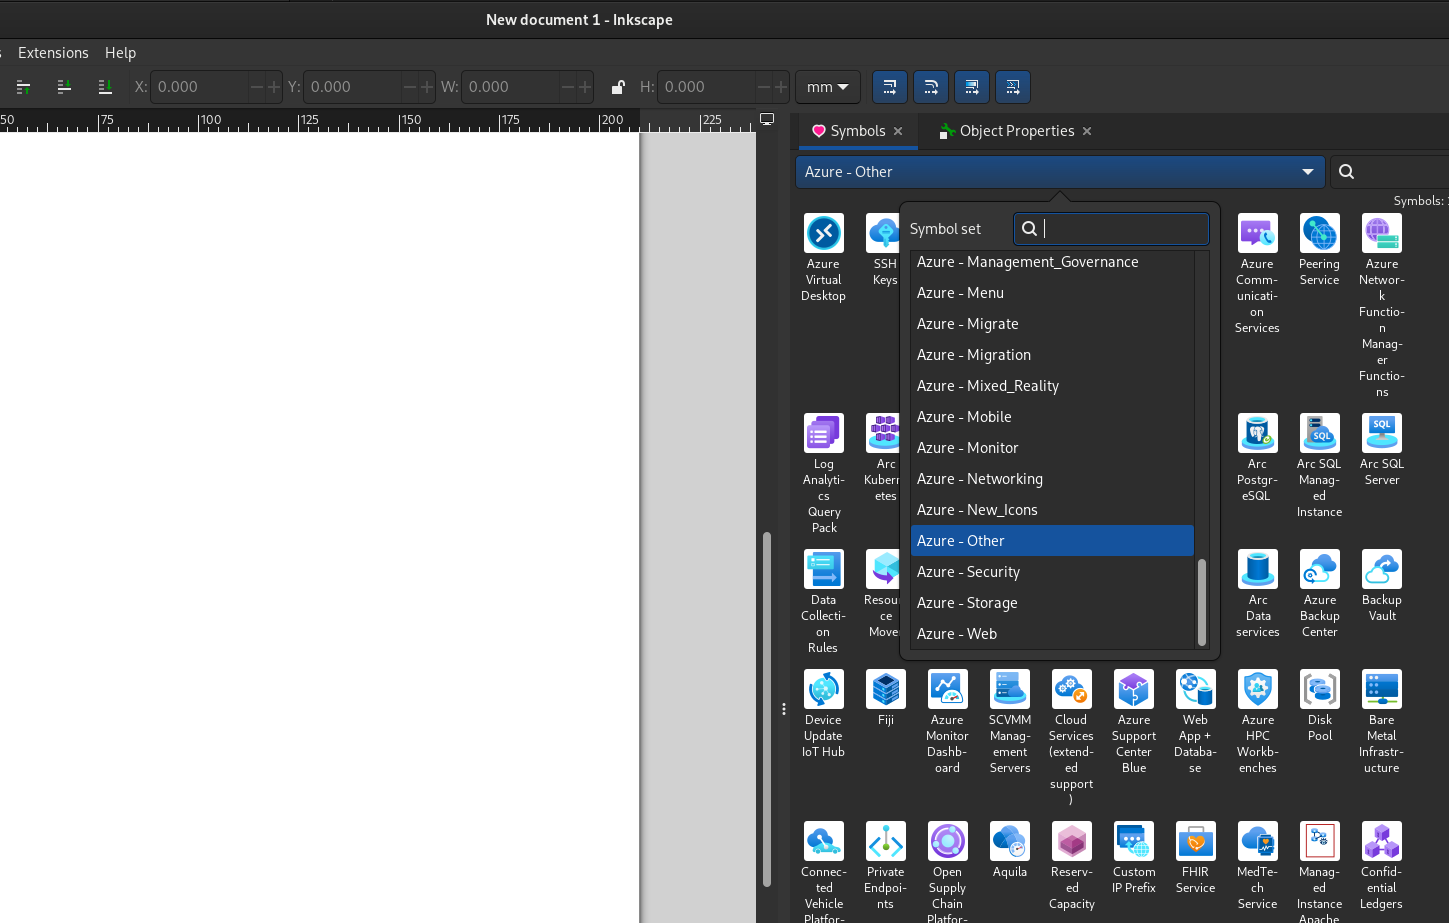Select Azure - Security symbol set

click(x=1052, y=572)
